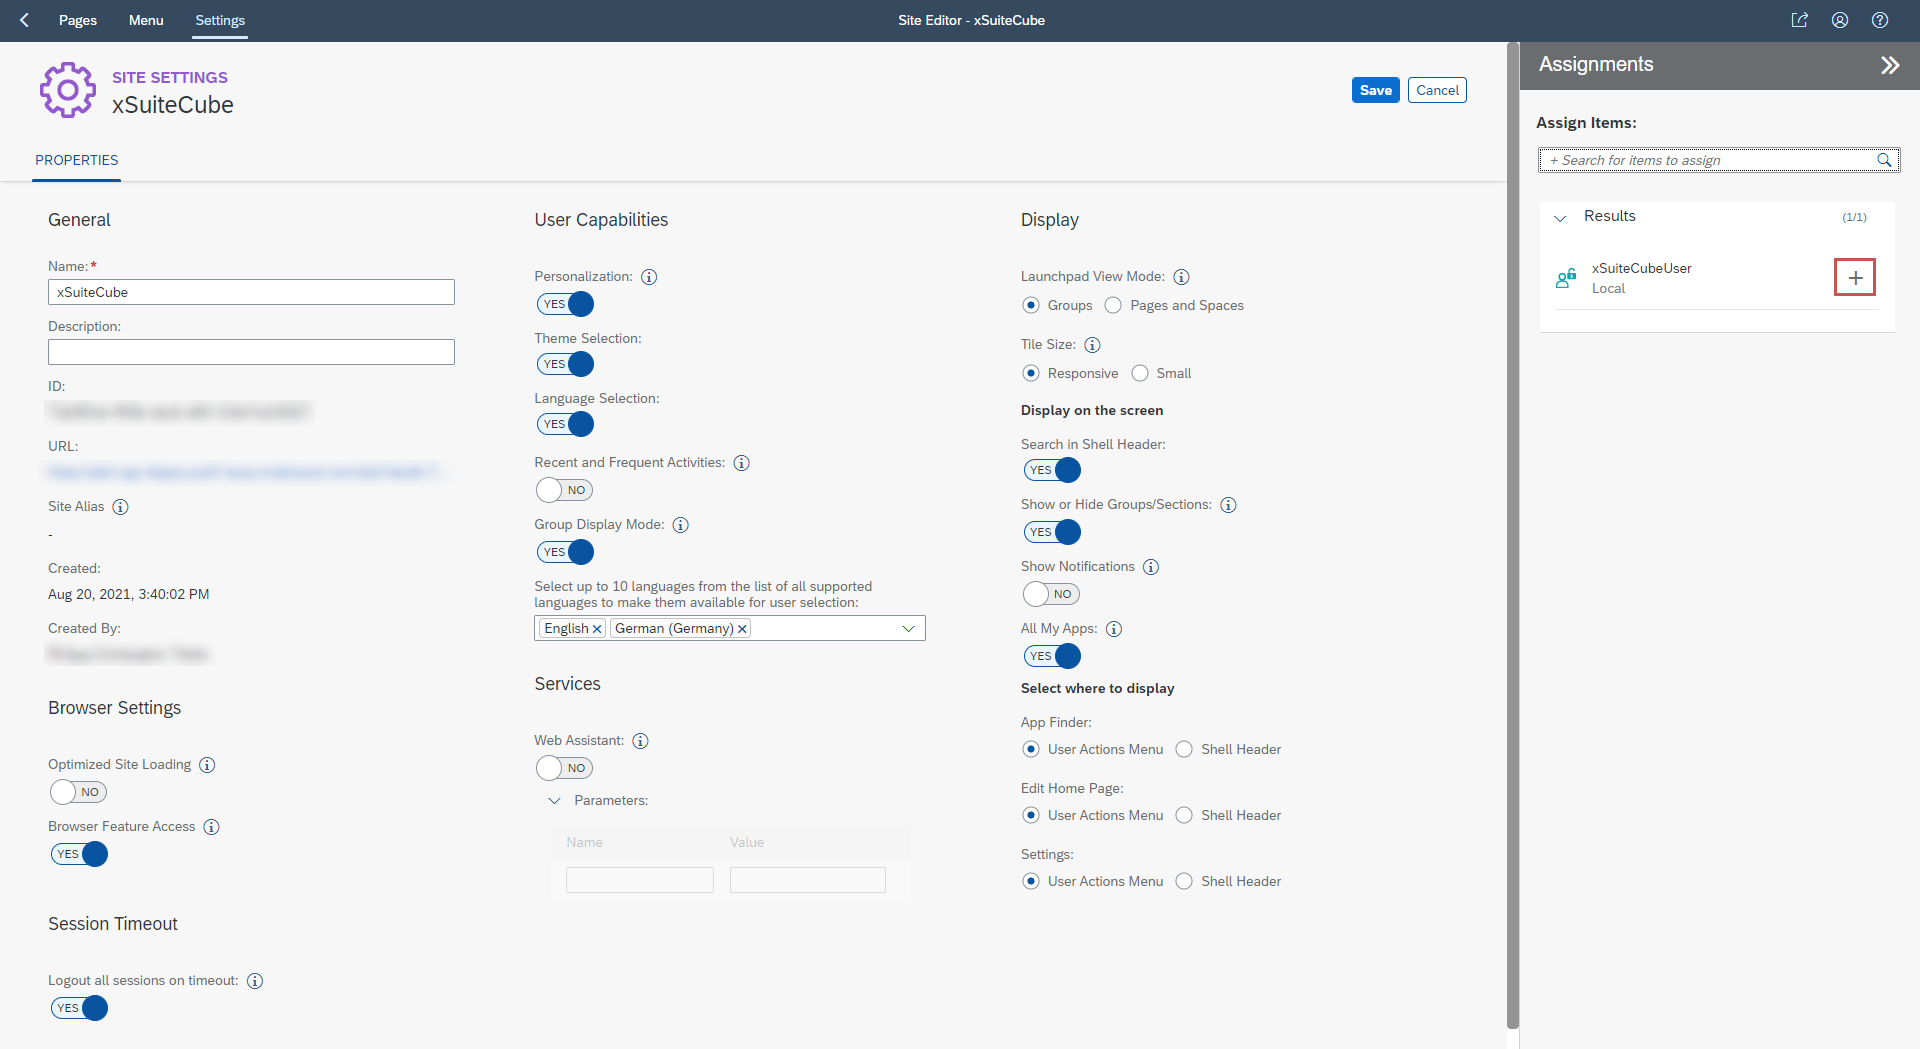The image size is (1920, 1049).
Task: Switch to the Pages menu
Action: point(77,20)
